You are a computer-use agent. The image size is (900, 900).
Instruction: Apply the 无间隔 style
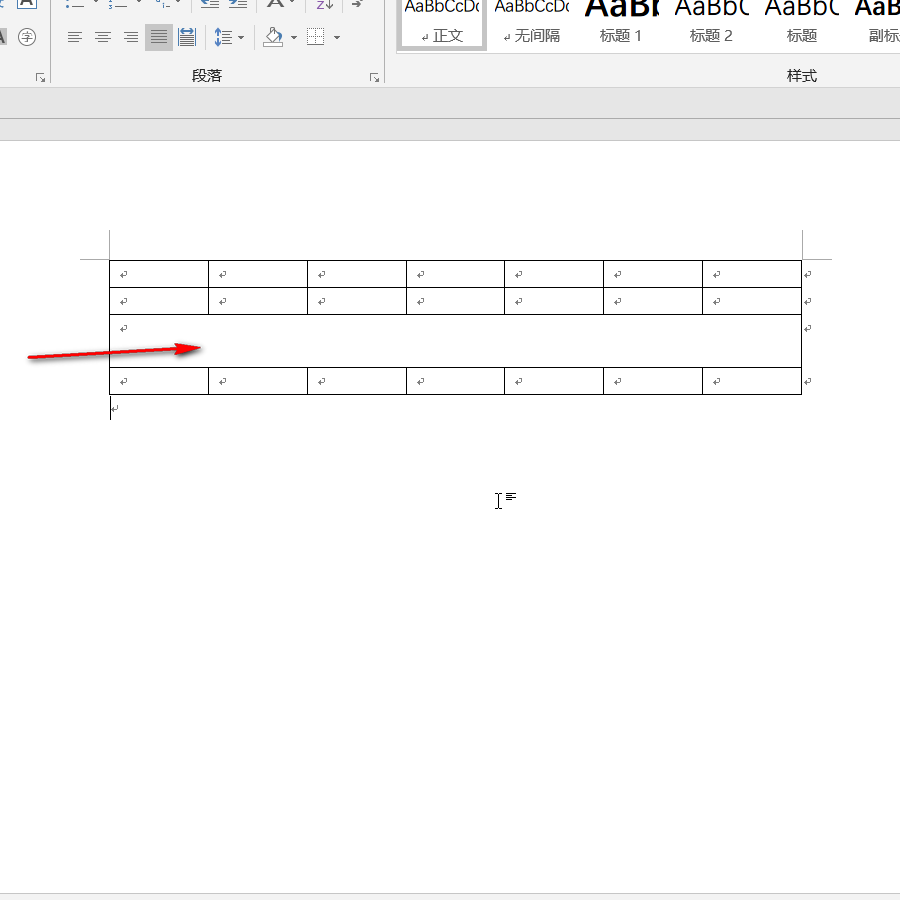532,23
